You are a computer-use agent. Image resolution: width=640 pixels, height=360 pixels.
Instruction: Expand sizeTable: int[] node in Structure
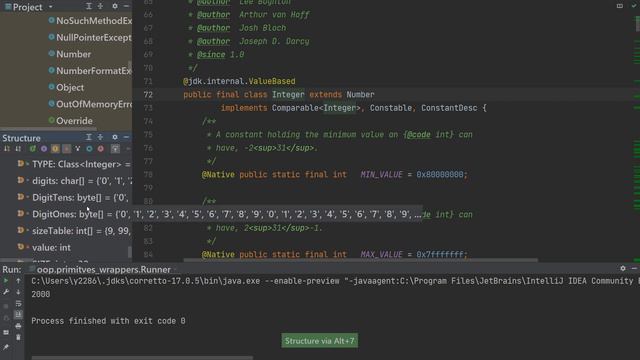(27, 231)
